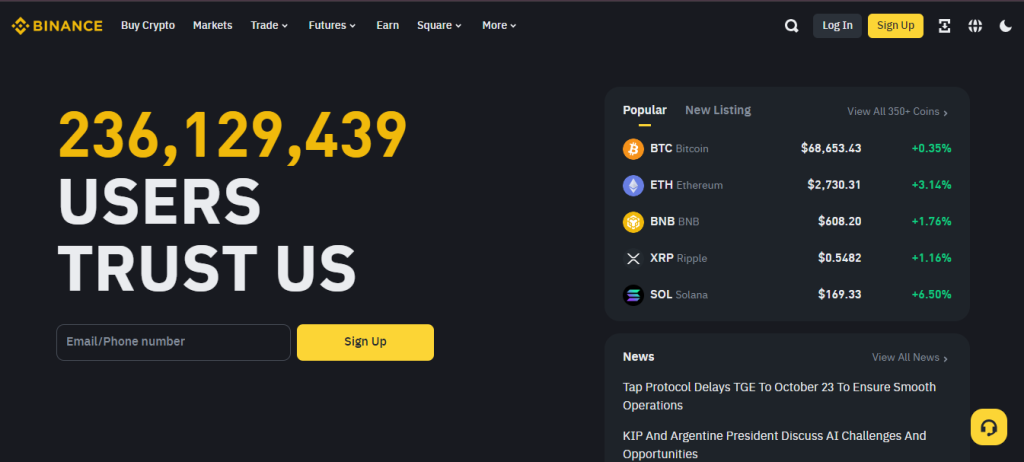The height and width of the screenshot is (462, 1024).
Task: Click the Solana coin icon
Action: (633, 295)
